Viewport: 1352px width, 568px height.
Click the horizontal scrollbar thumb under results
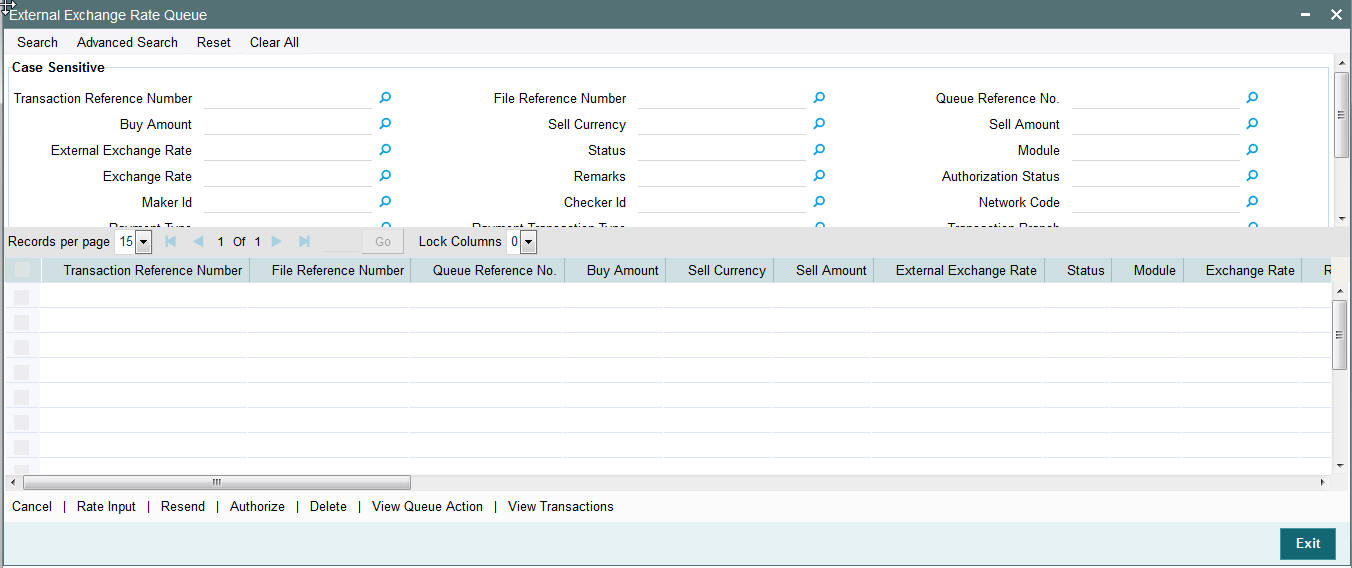pos(215,482)
